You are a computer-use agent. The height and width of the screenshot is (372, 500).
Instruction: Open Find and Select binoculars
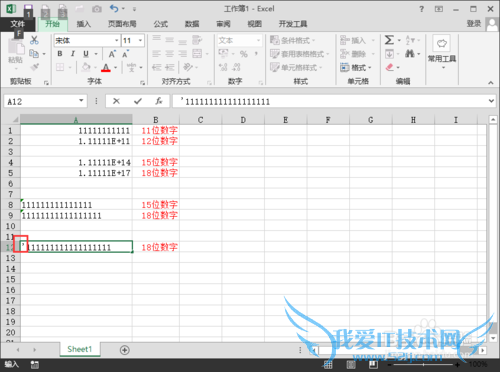(410, 54)
